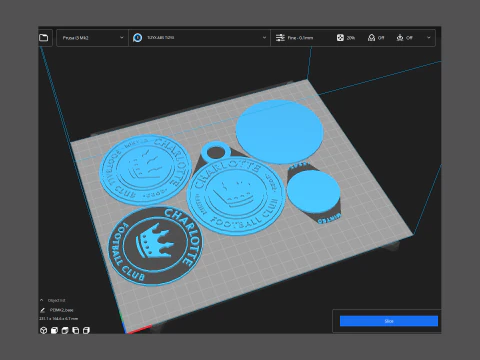Screen dimensions: 480x360
Task: Select the right side view cube icon
Action: coord(86,330)
